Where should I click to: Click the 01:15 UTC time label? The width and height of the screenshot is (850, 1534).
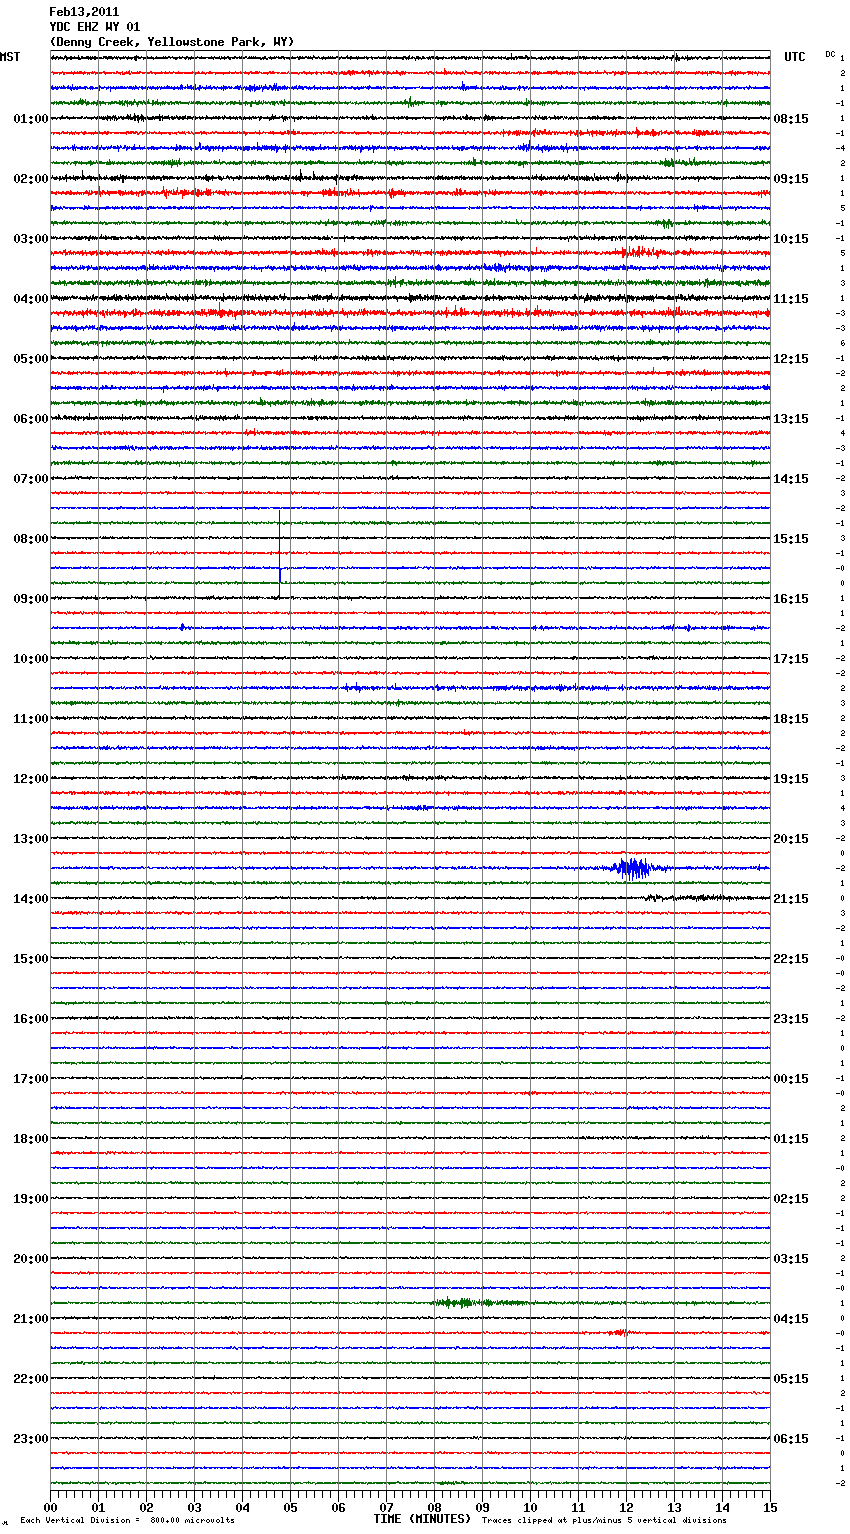791,1139
